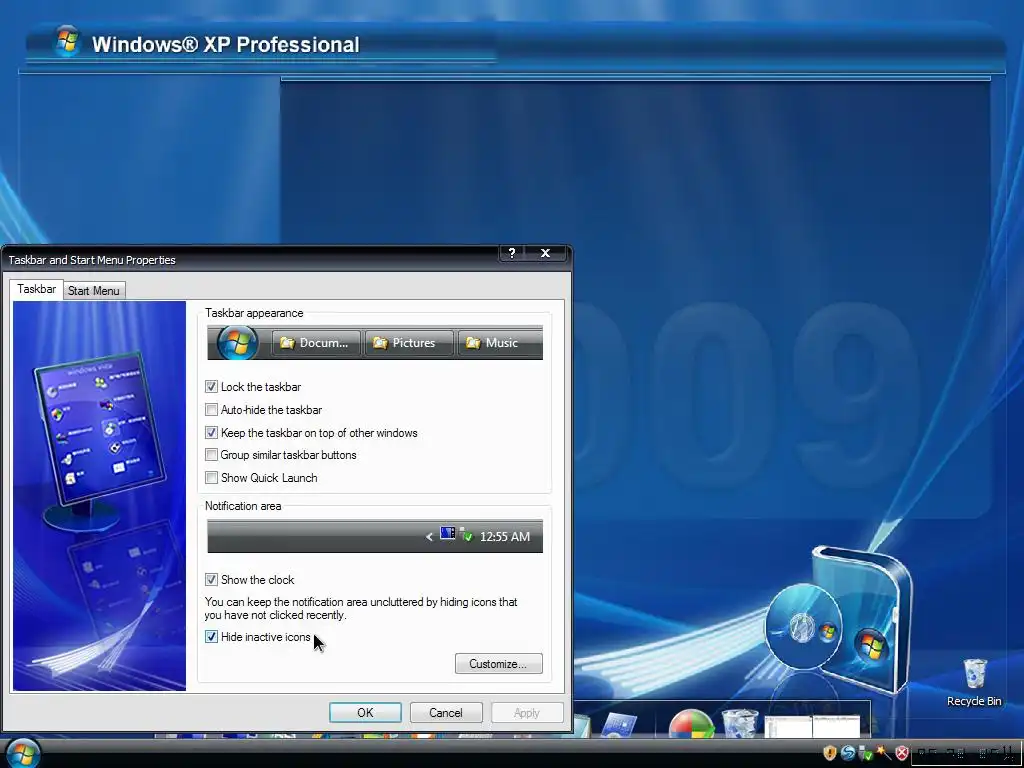Open the Start orb on the taskbar
Screen dimensions: 1024x768
pyautogui.click(x=24, y=753)
